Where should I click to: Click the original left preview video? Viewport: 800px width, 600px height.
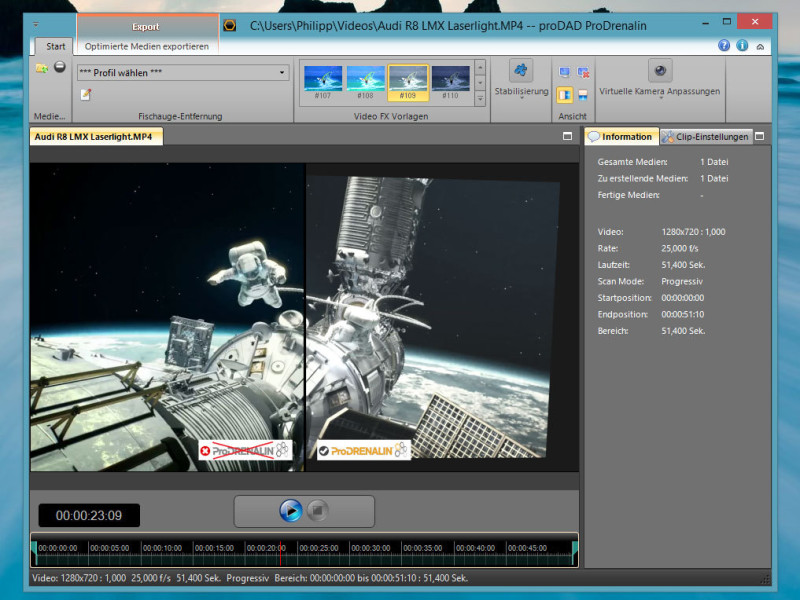[167, 316]
